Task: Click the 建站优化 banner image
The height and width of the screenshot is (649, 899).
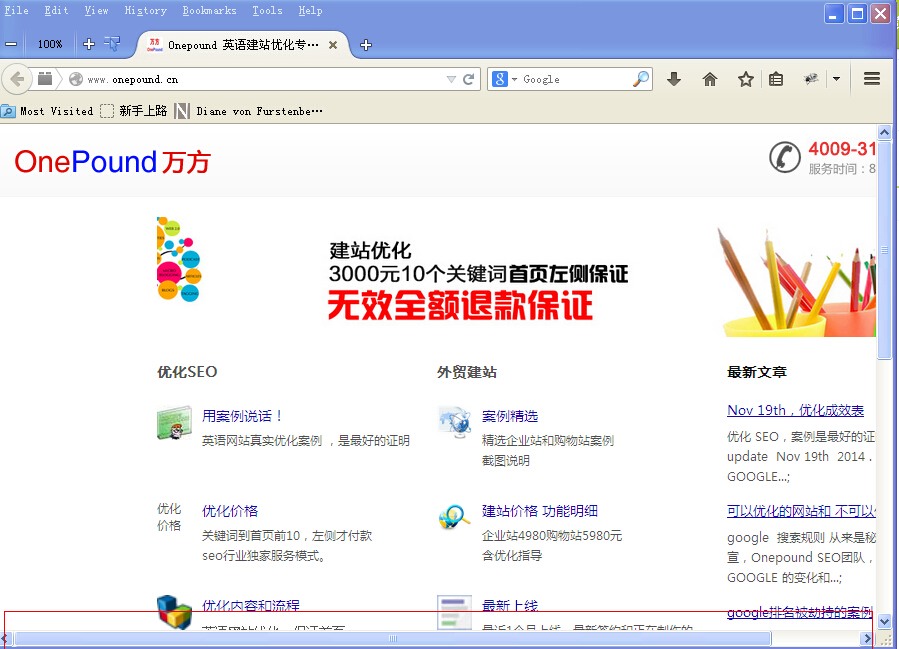Action: coord(478,280)
